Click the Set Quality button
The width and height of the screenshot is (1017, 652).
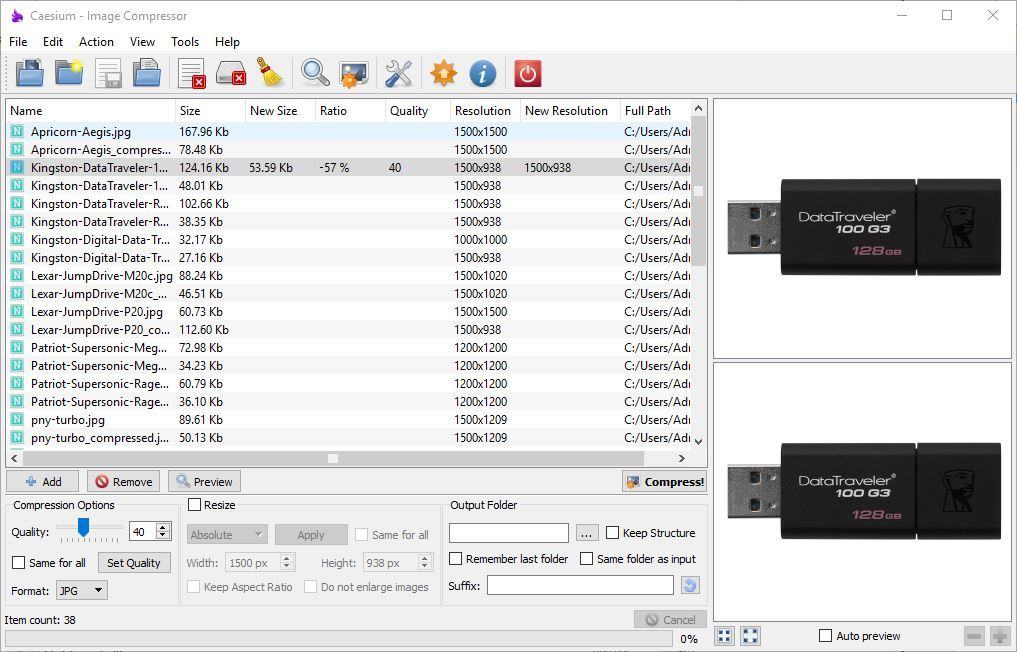click(x=133, y=563)
